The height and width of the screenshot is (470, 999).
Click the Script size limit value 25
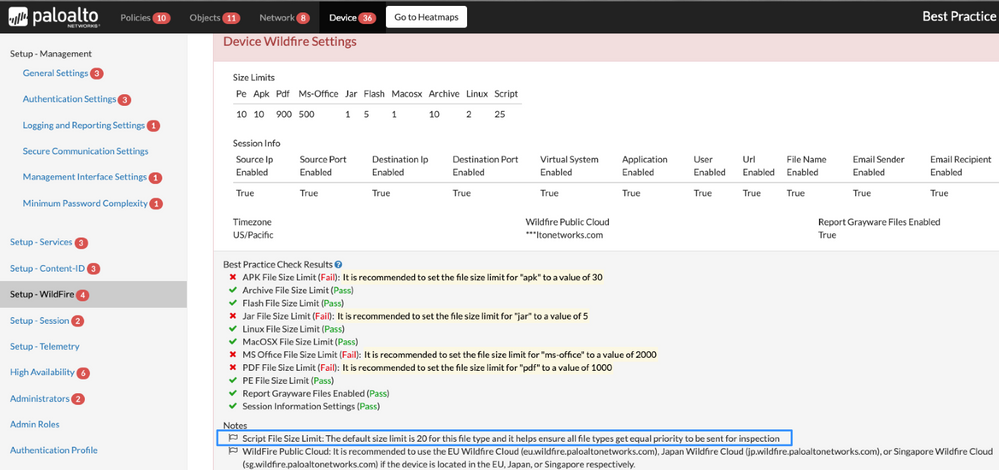point(500,115)
